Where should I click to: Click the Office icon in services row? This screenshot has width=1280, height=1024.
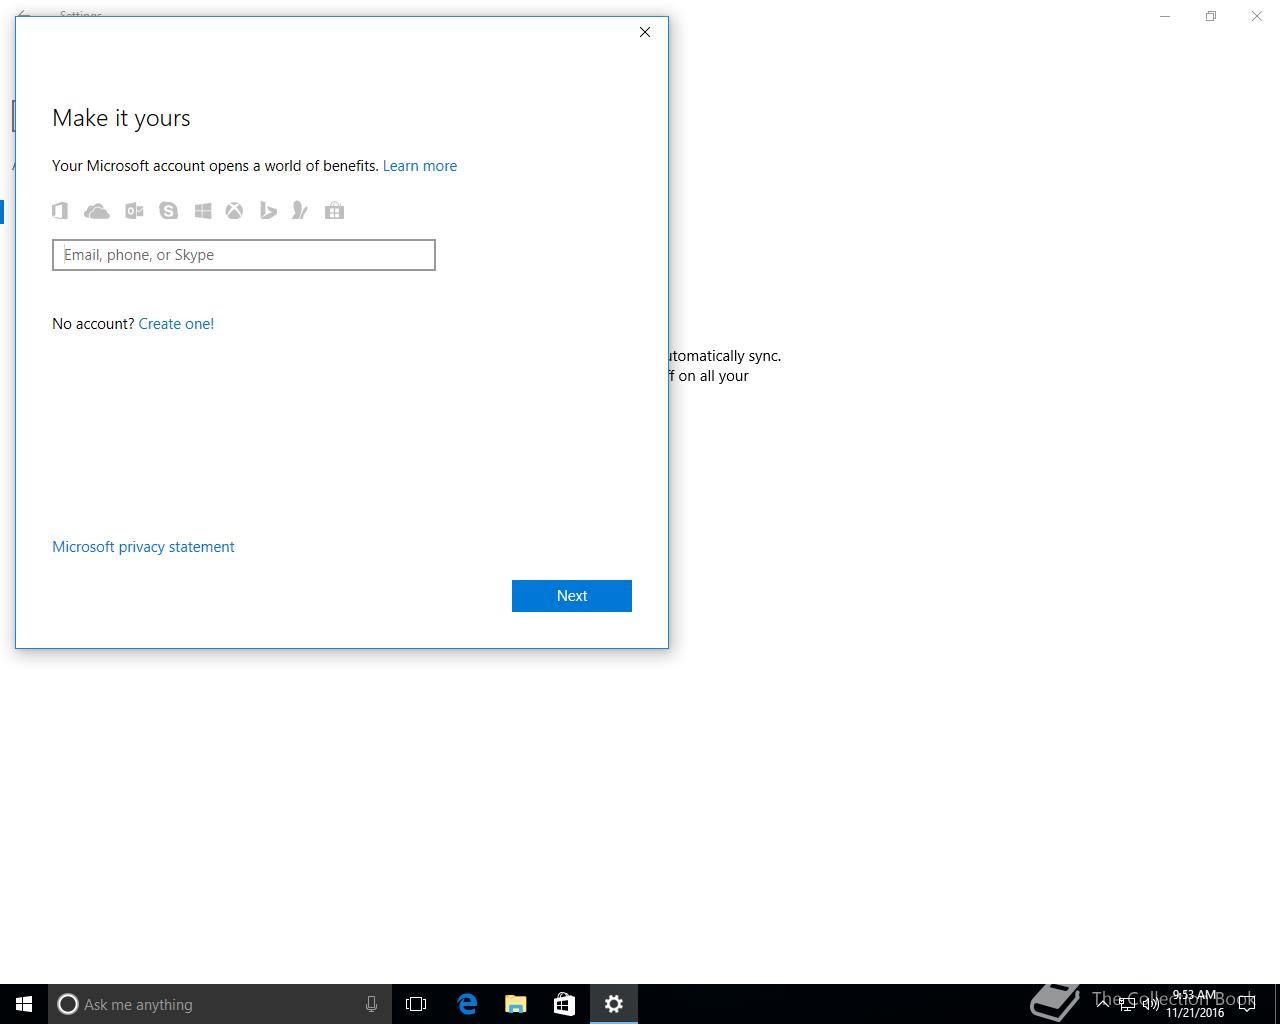[60, 210]
